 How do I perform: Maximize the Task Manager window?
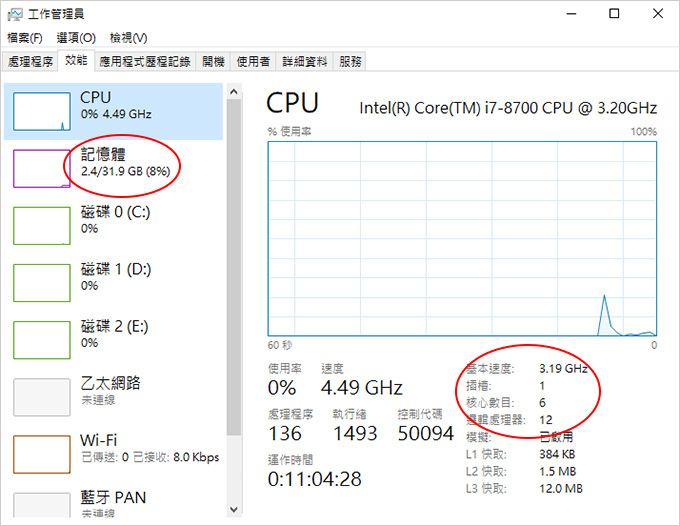click(x=614, y=14)
